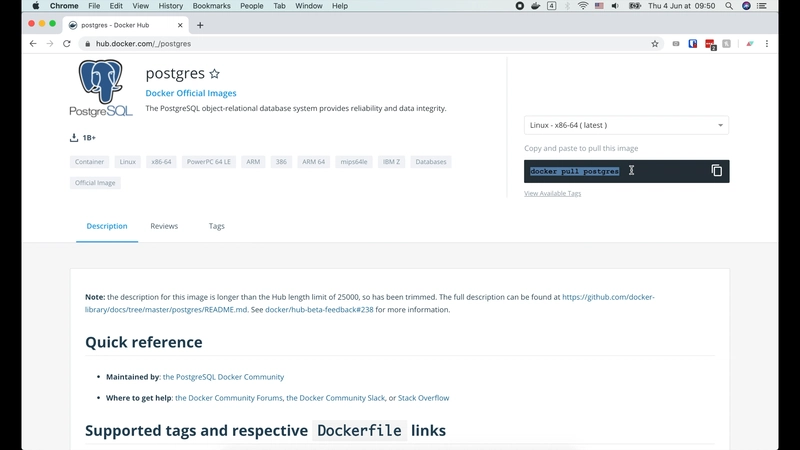Open the Docker Community Forums link
Viewport: 800px width, 450px height.
229,398
